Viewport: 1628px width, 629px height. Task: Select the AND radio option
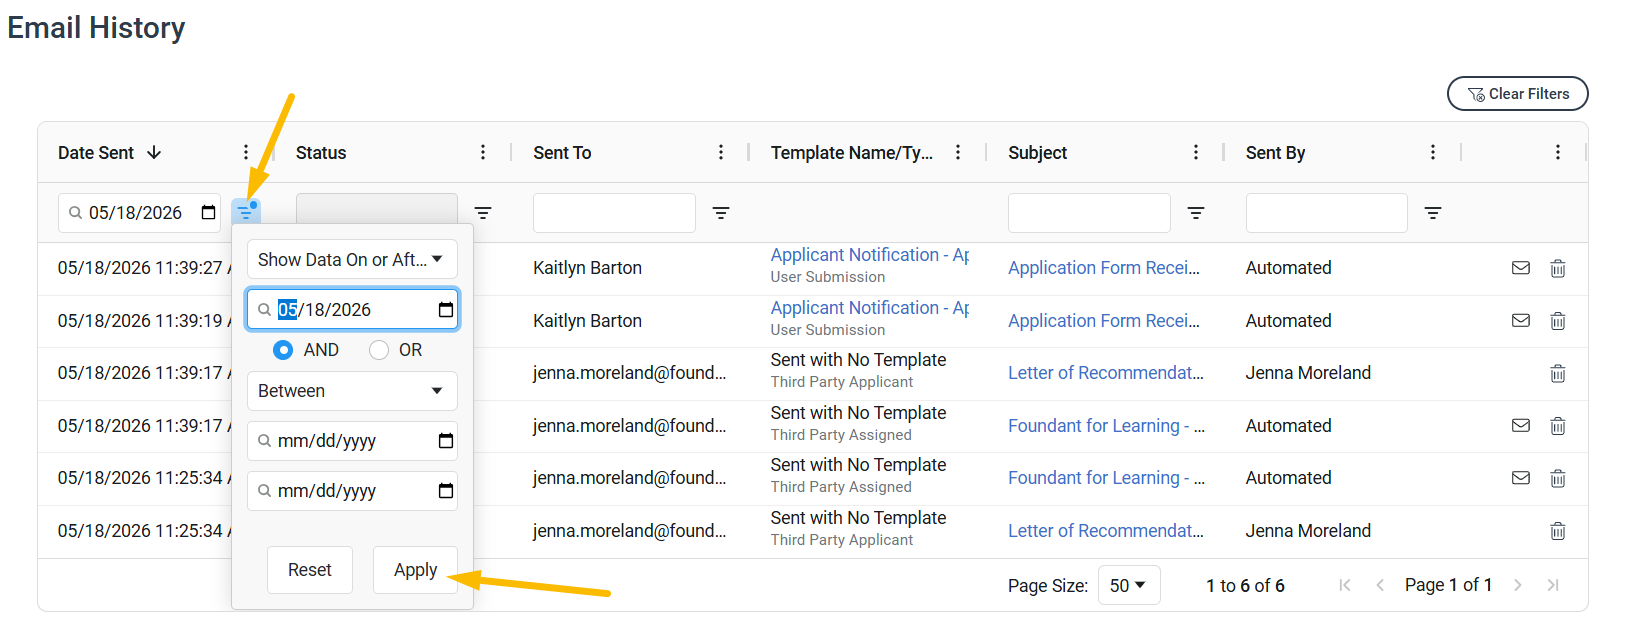point(283,350)
